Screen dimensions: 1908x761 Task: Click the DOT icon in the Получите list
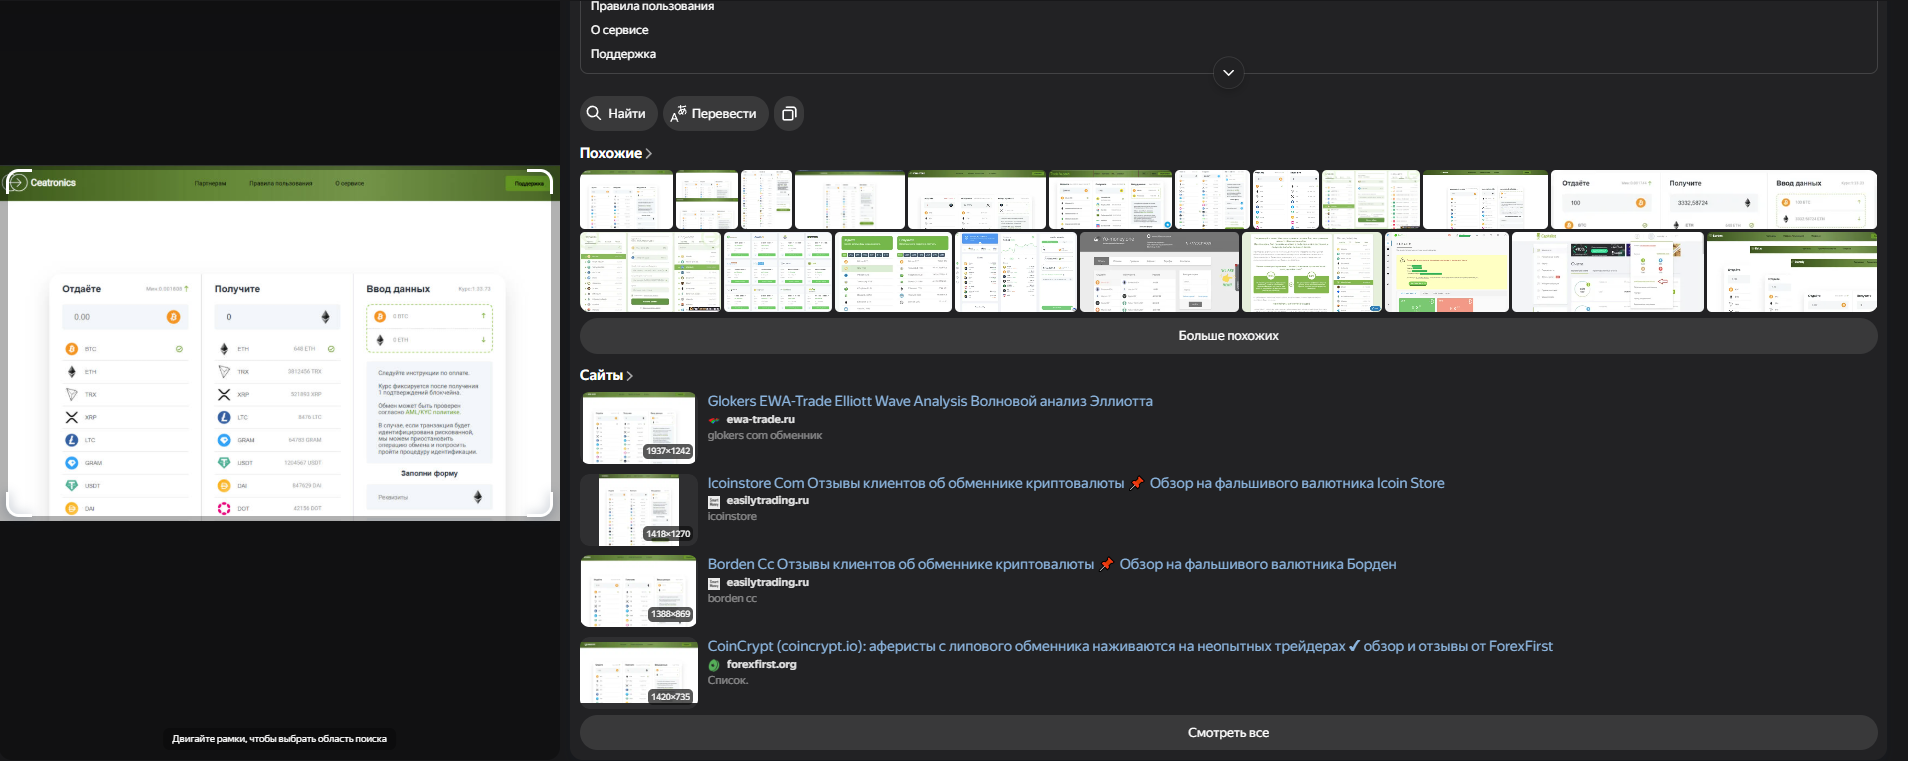pyautogui.click(x=224, y=509)
